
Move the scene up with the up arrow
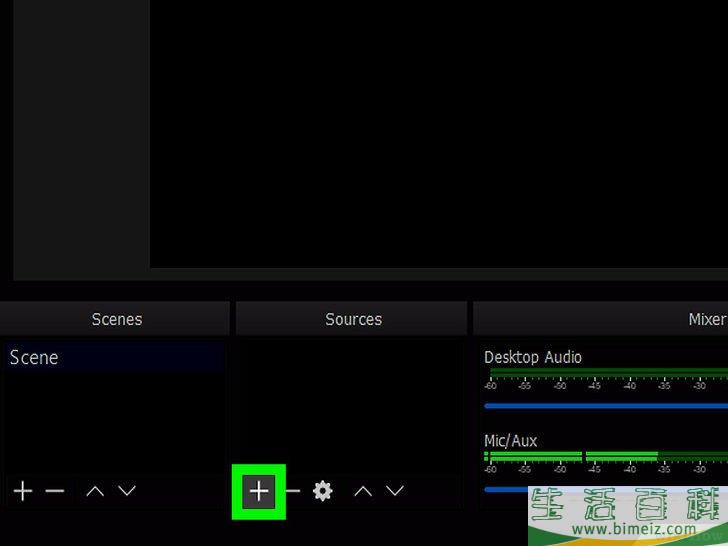pos(95,491)
